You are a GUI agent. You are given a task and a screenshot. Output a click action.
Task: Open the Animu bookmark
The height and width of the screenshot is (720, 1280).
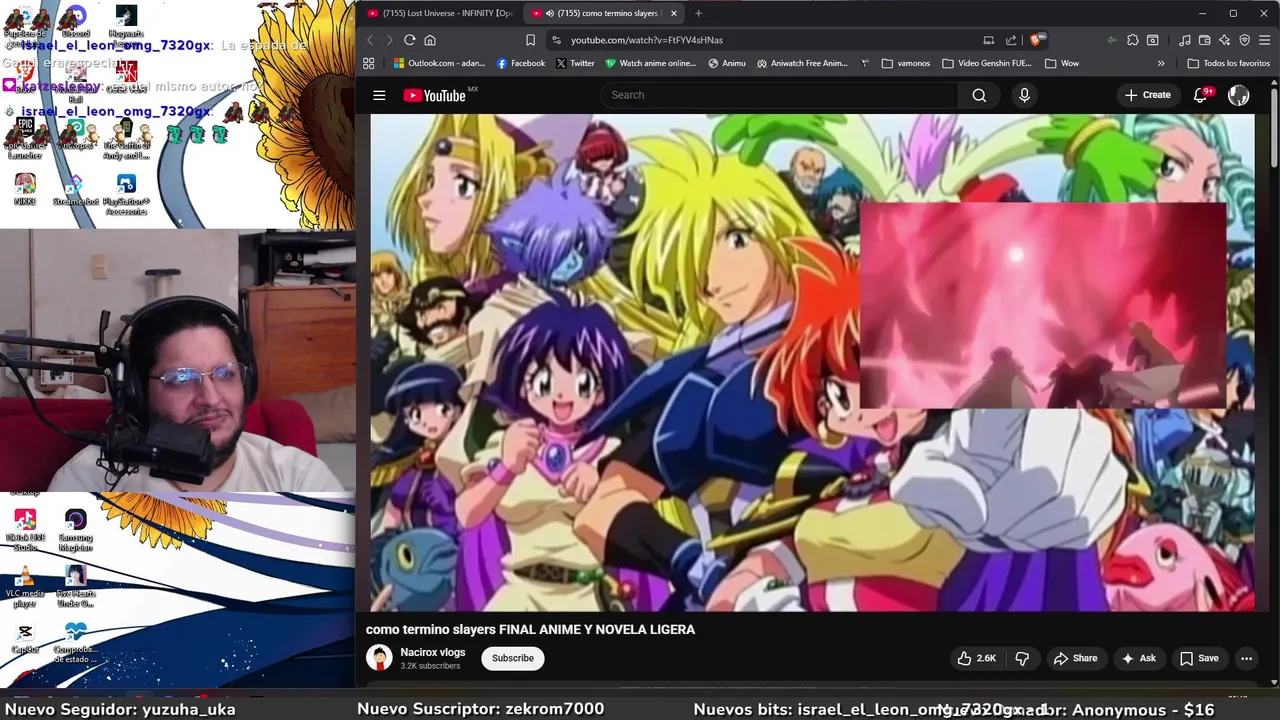tap(727, 63)
